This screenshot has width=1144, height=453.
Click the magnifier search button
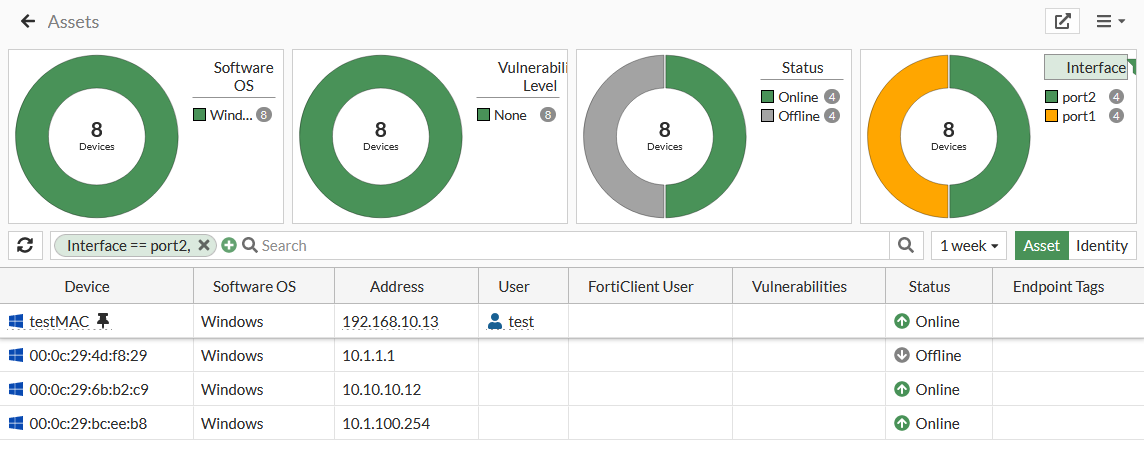[x=905, y=245]
